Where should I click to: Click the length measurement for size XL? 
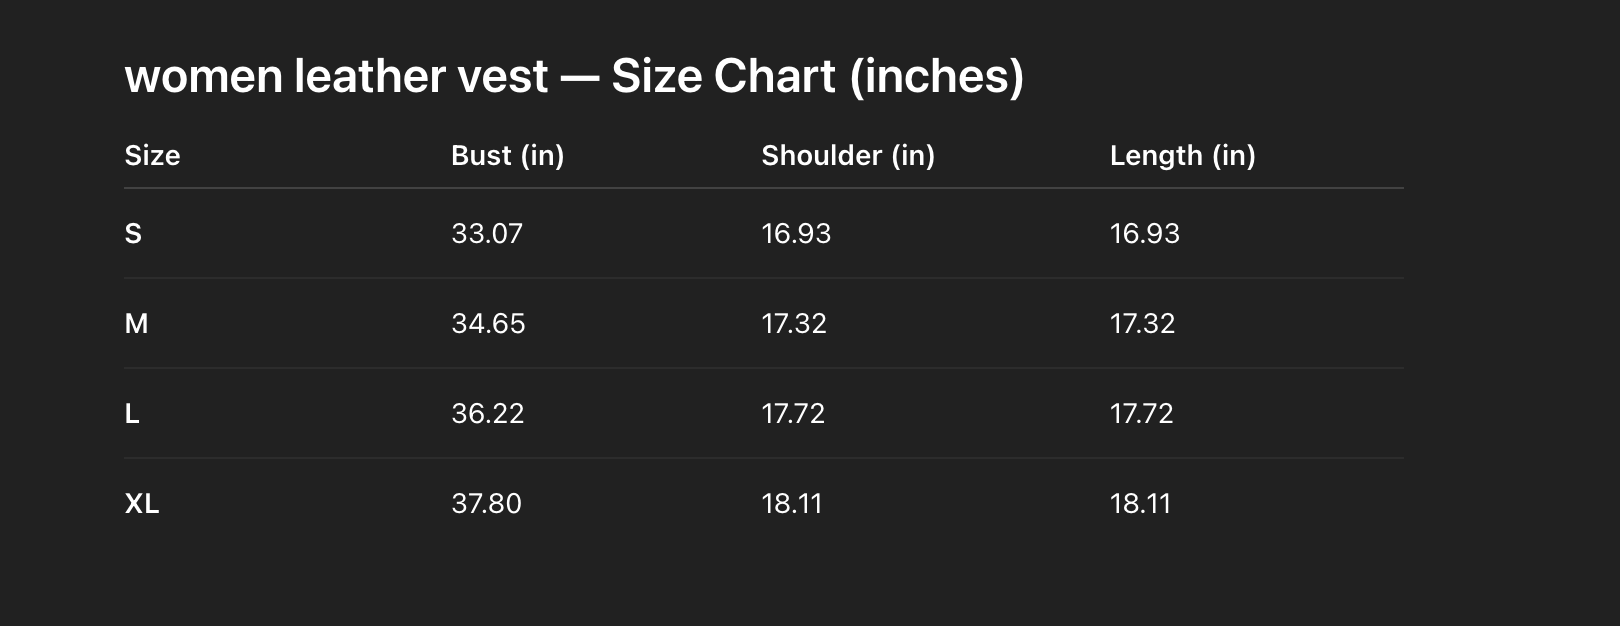click(1140, 504)
